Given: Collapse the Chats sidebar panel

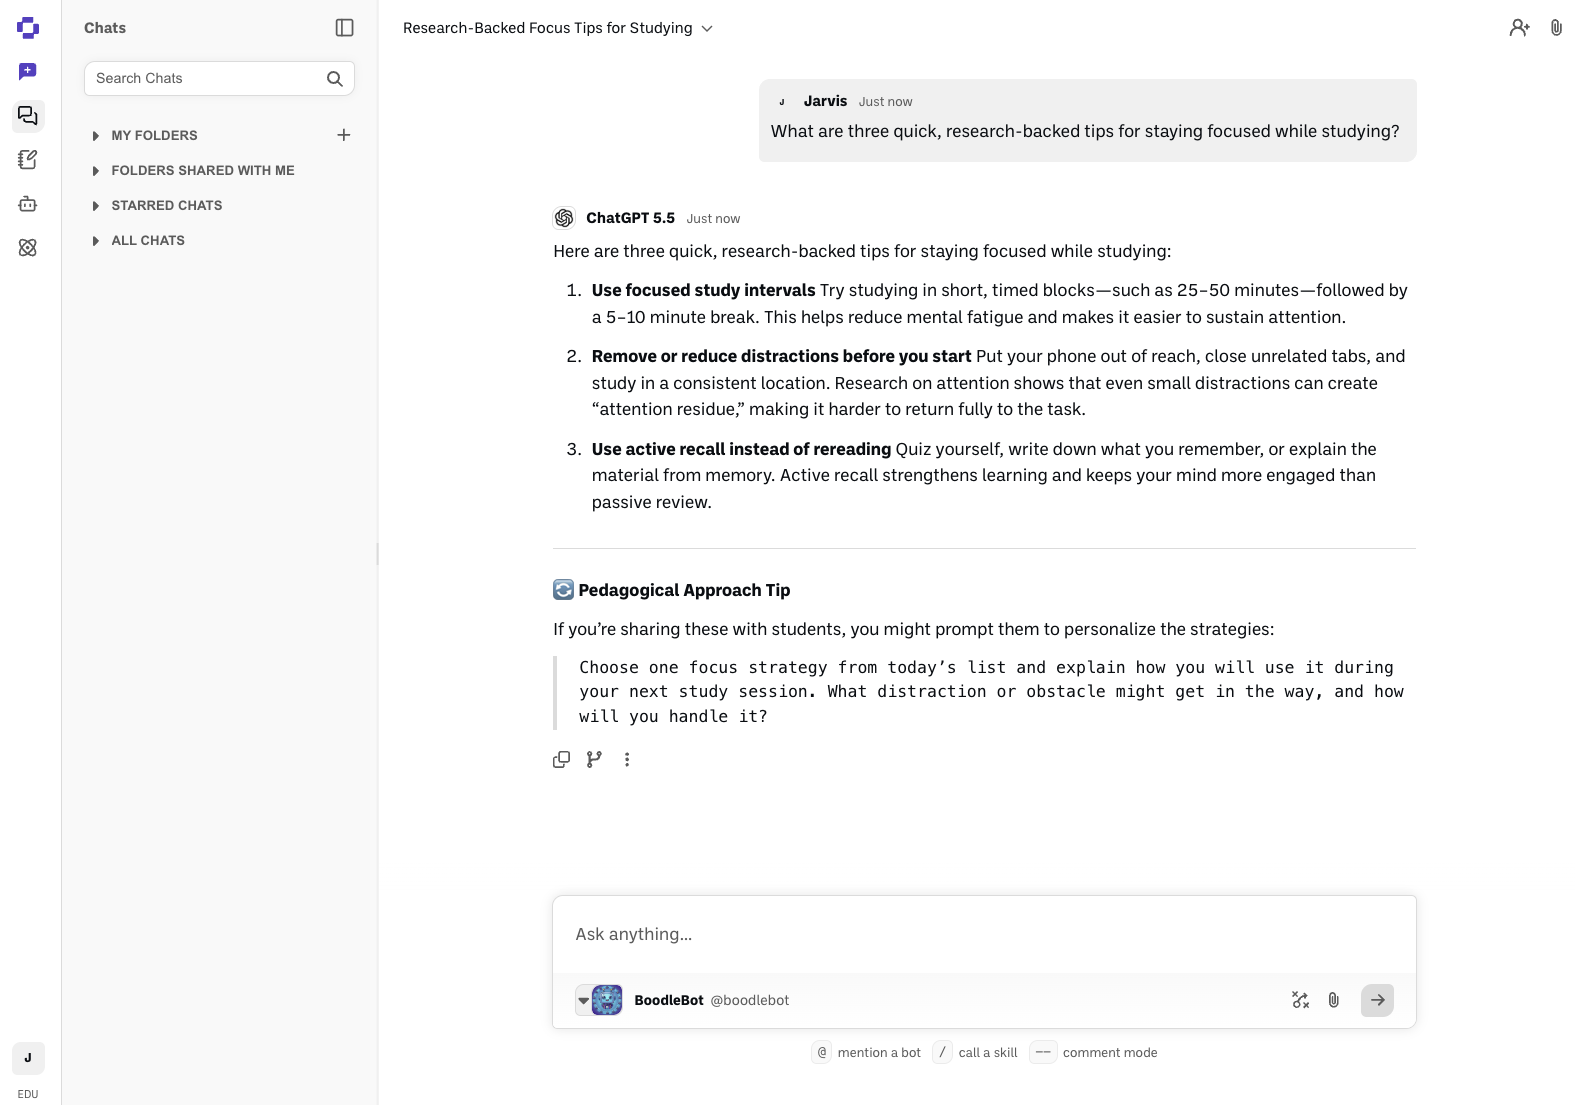Looking at the screenshot, I should coord(345,28).
